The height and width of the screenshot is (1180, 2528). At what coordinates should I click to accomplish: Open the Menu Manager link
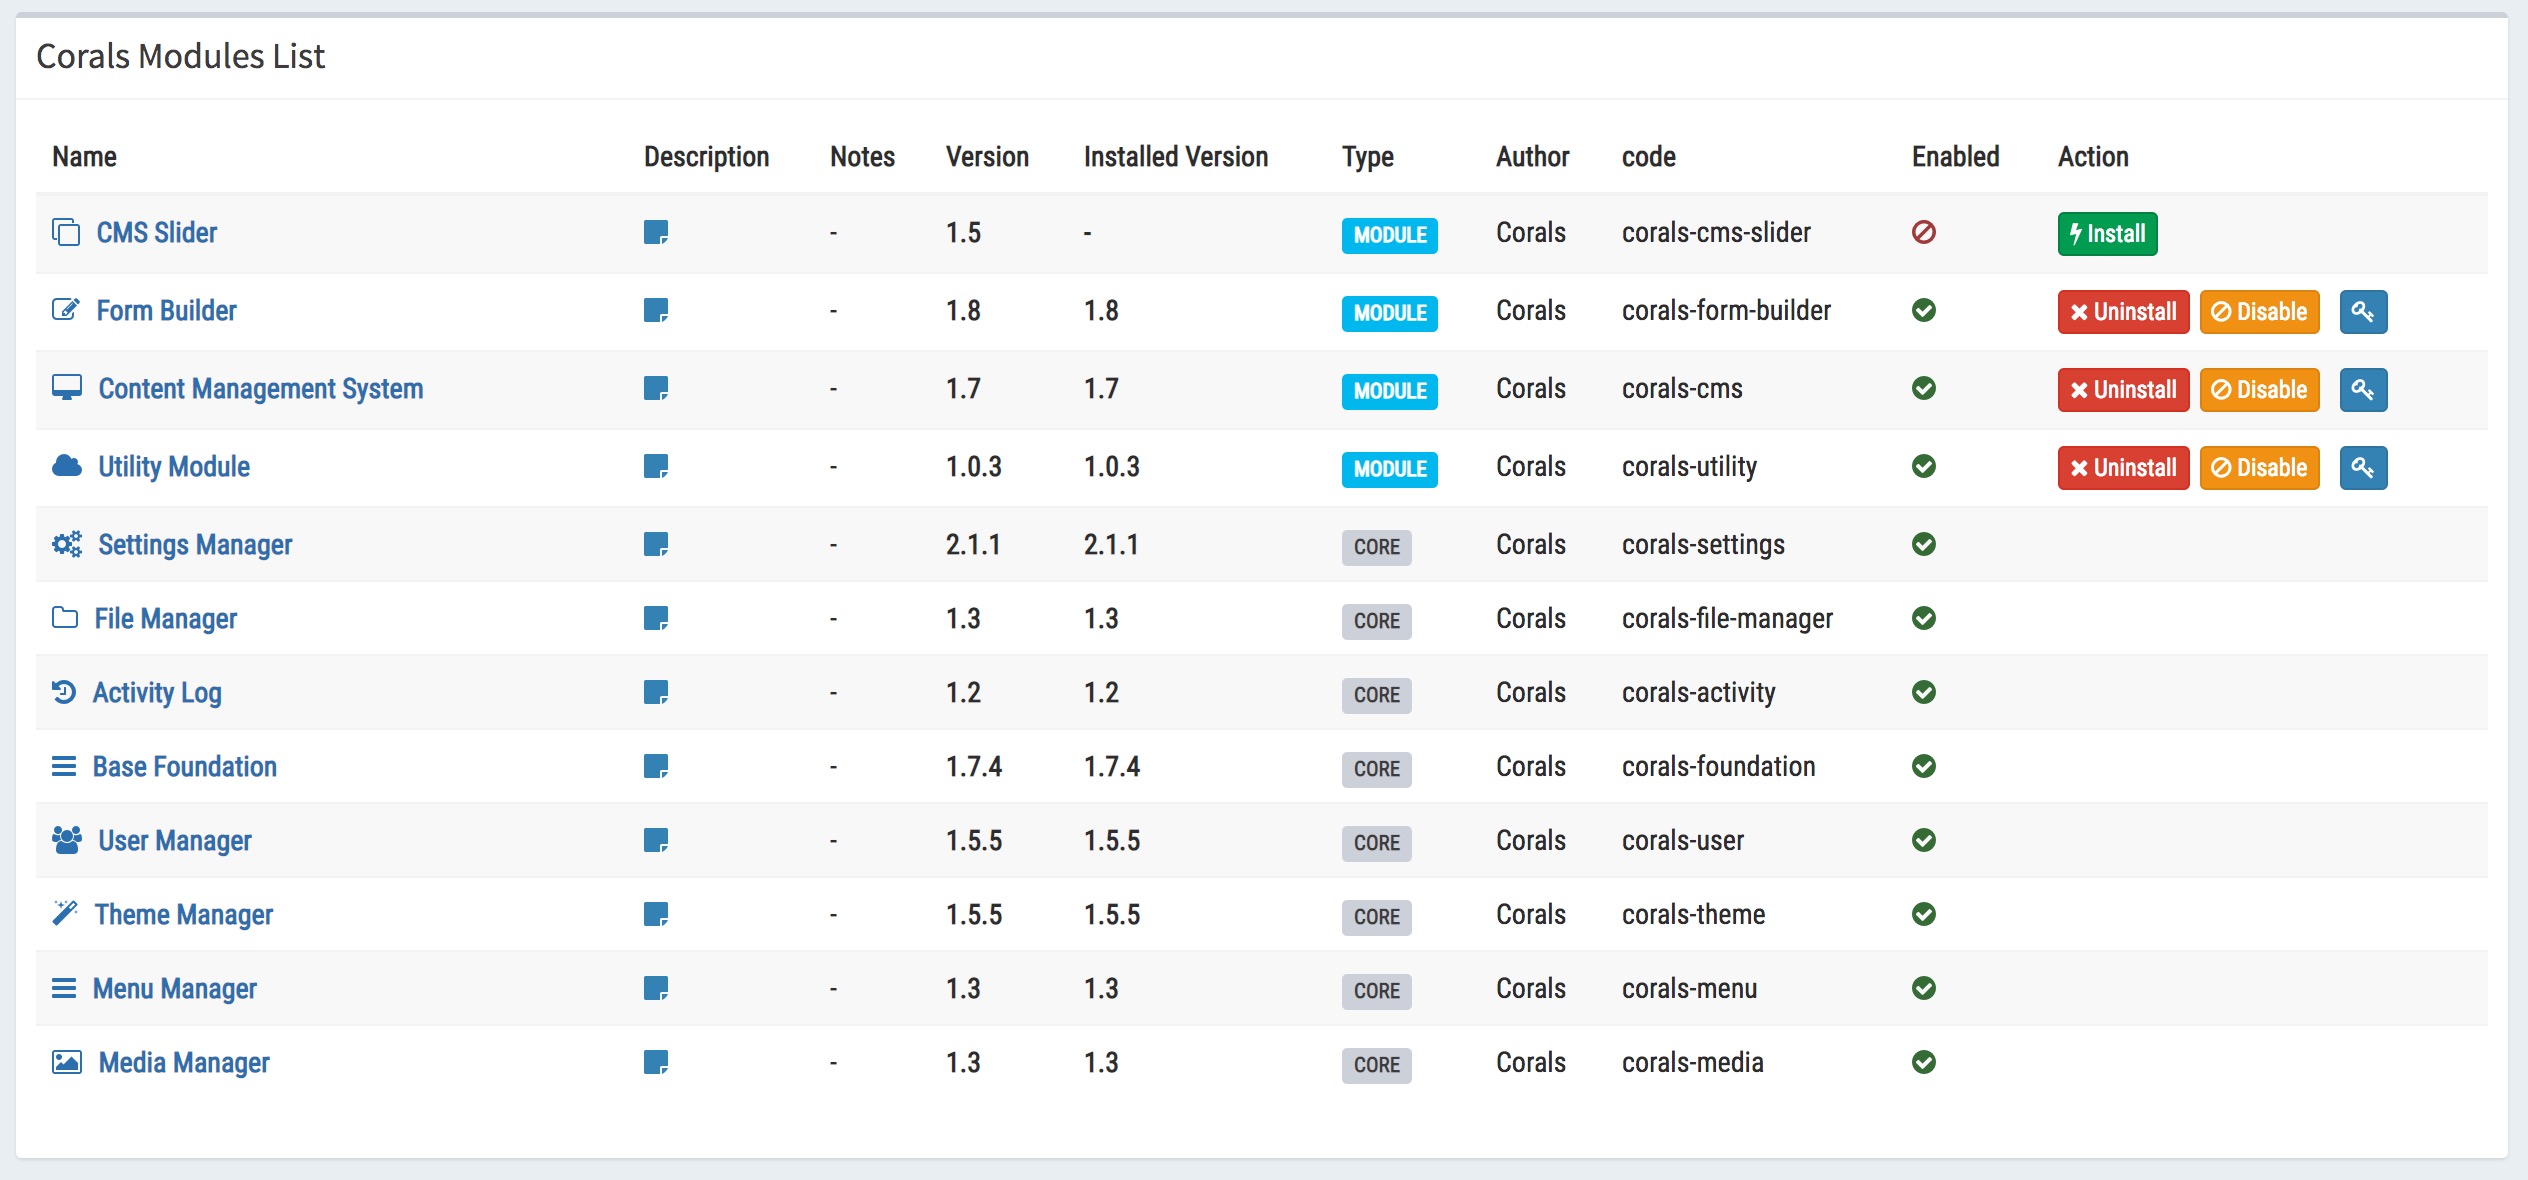pos(175,989)
